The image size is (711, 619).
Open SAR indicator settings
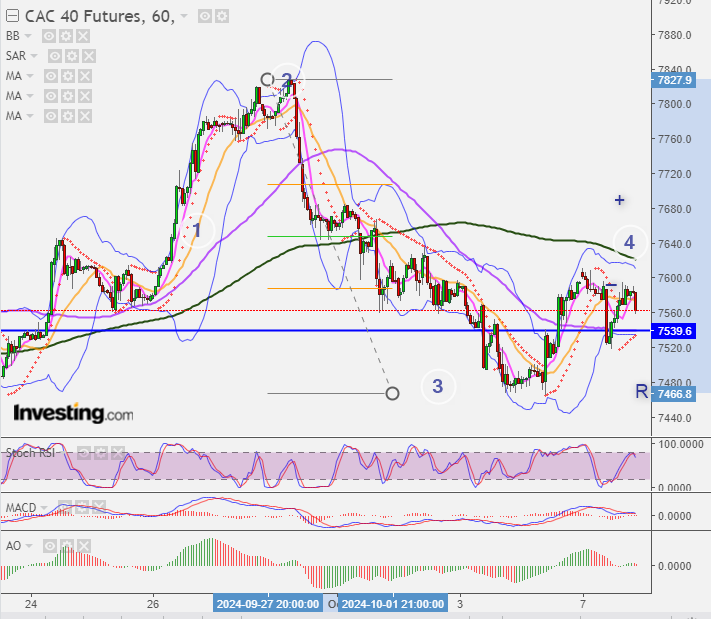[72, 56]
